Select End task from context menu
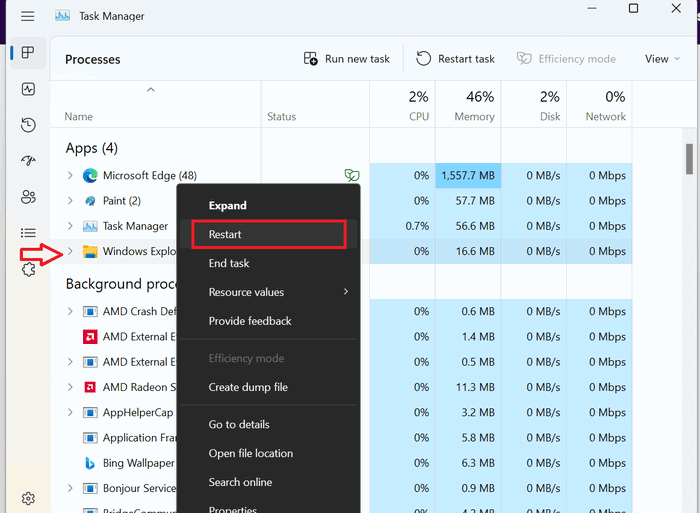The height and width of the screenshot is (513, 700). 269,263
